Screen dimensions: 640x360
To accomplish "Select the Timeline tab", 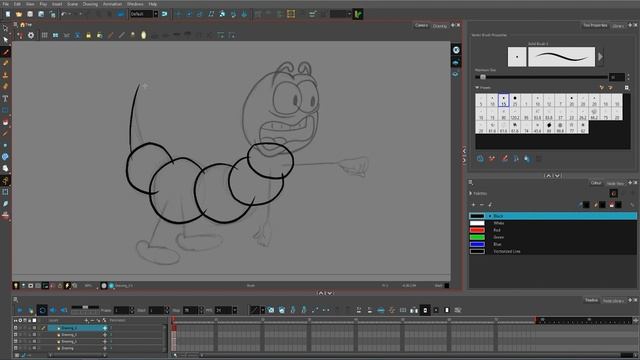I will click(591, 300).
